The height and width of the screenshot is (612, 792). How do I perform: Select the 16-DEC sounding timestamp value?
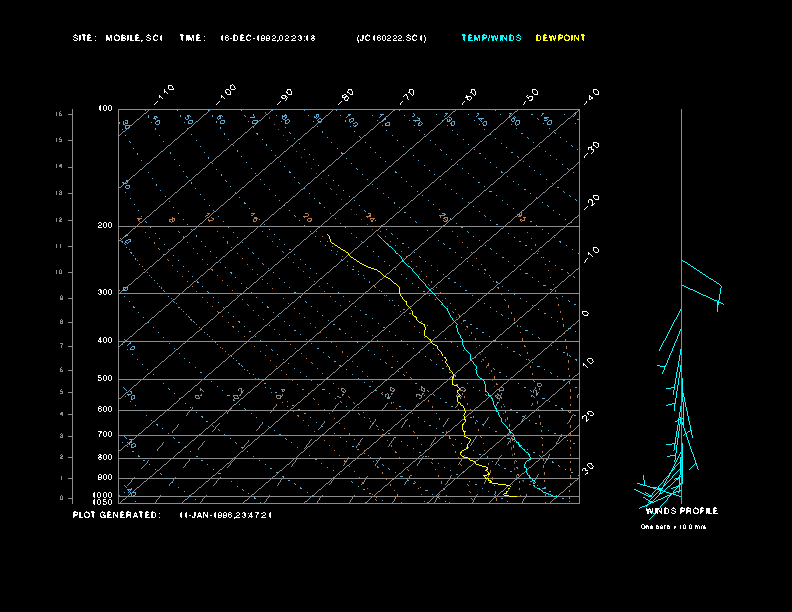pos(268,38)
